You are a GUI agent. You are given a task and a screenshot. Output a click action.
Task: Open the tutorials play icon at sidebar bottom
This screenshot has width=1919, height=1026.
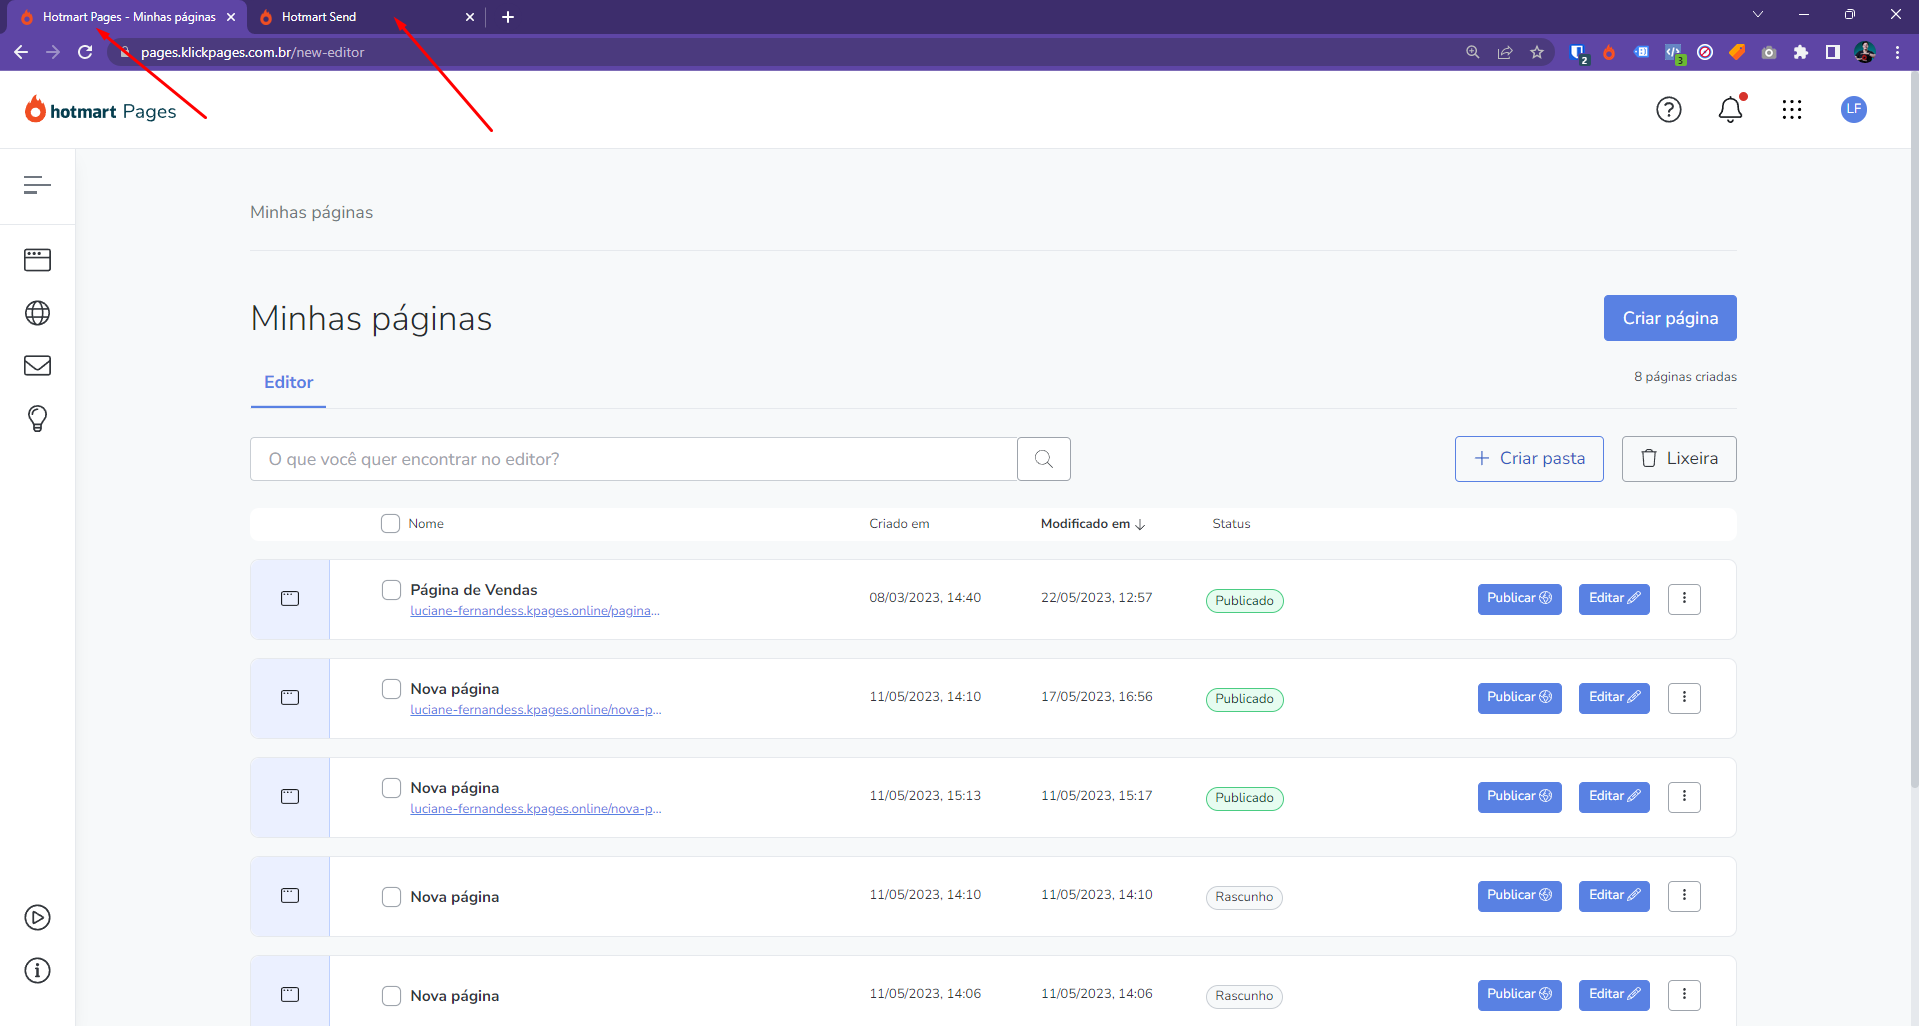point(37,917)
